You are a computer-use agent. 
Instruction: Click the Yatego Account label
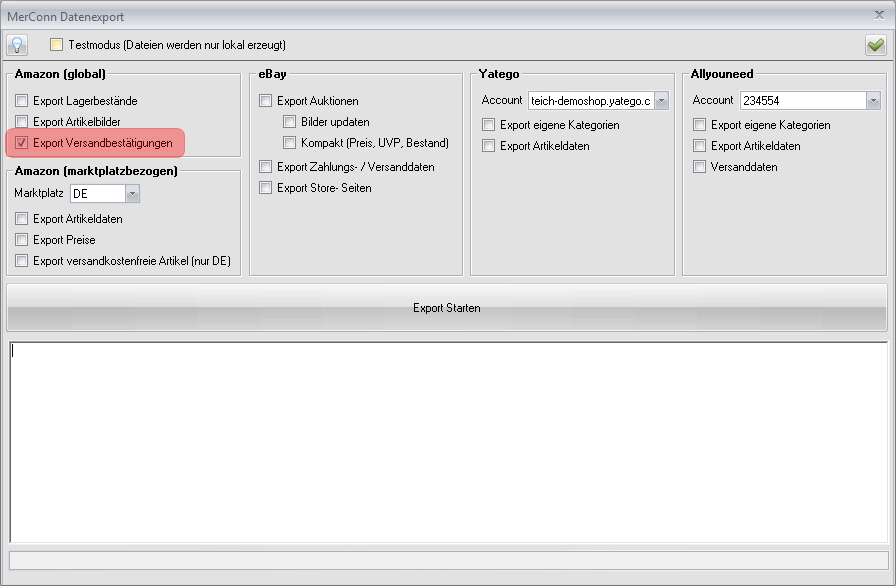click(x=502, y=100)
